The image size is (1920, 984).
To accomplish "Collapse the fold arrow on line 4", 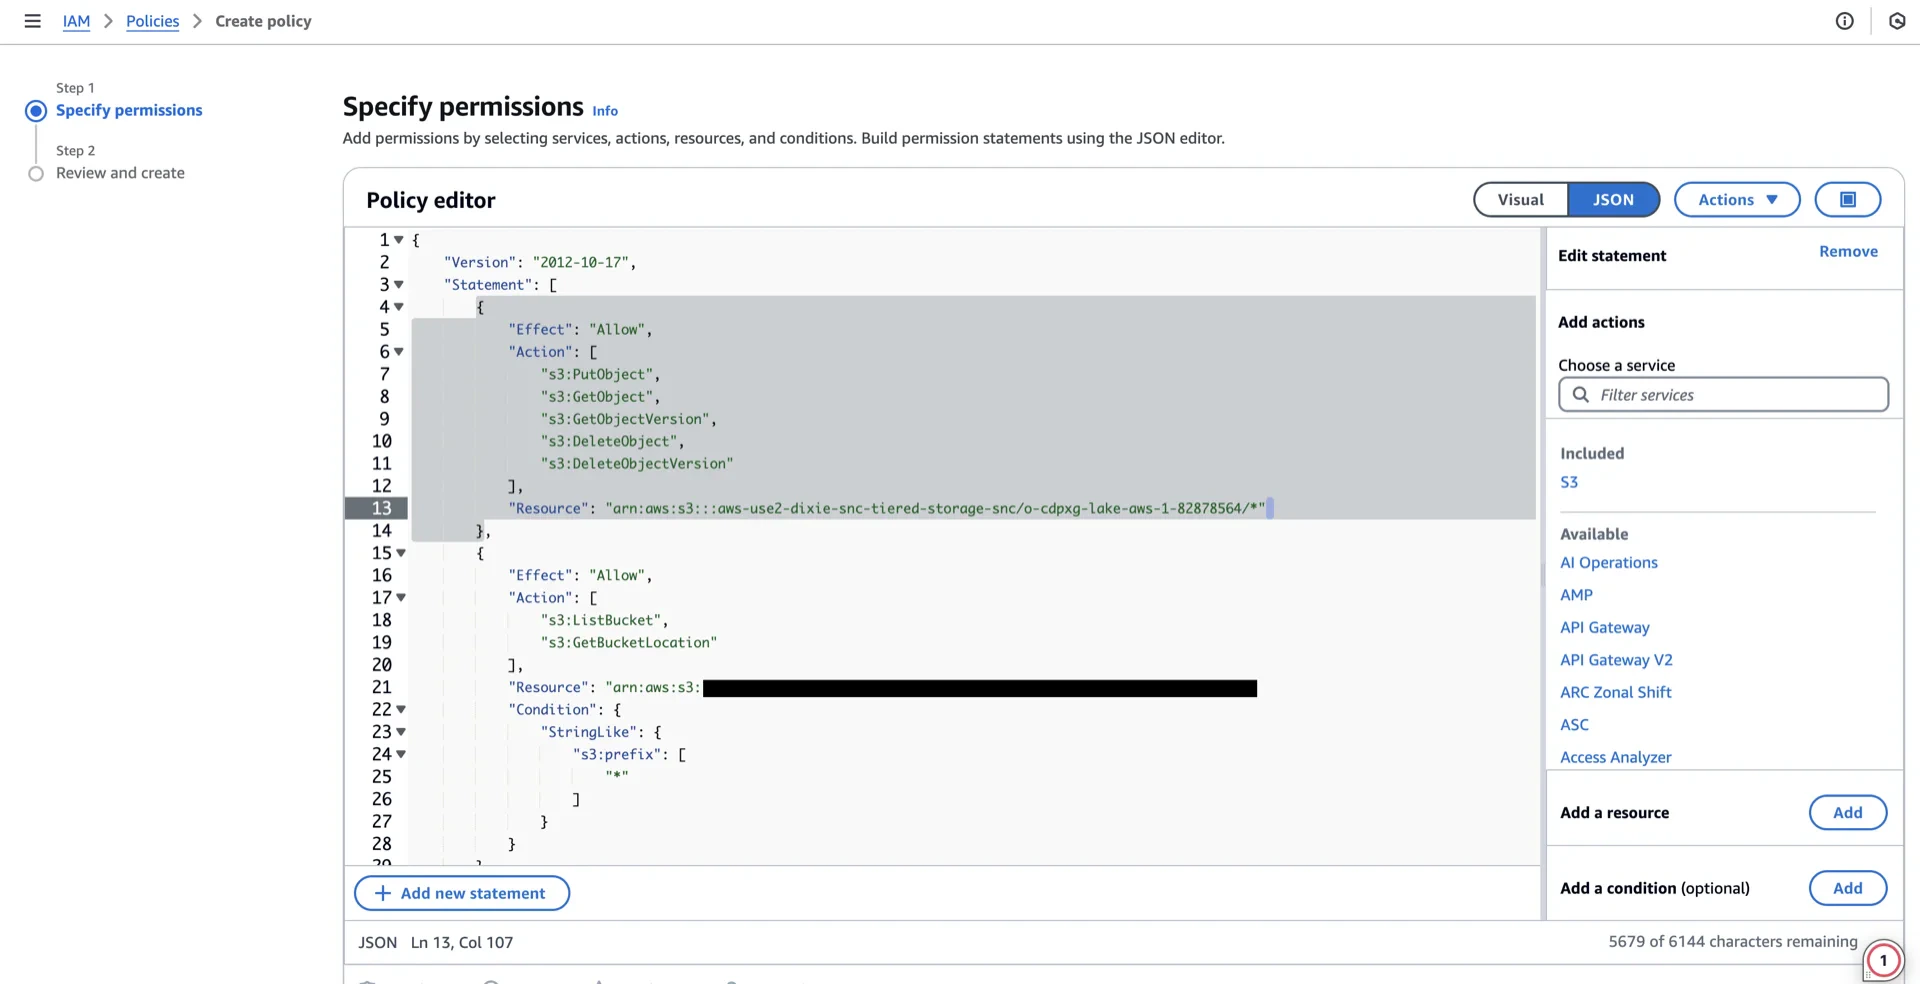I will [399, 307].
